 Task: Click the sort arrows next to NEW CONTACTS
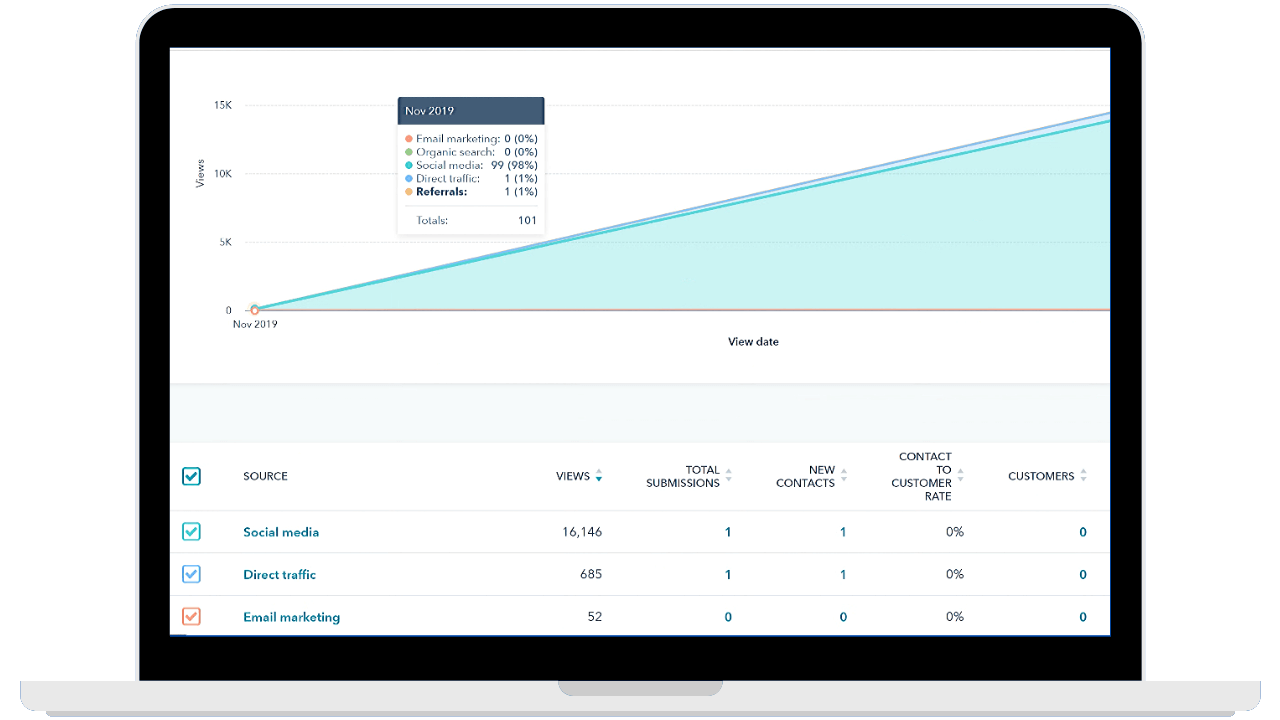(x=843, y=476)
